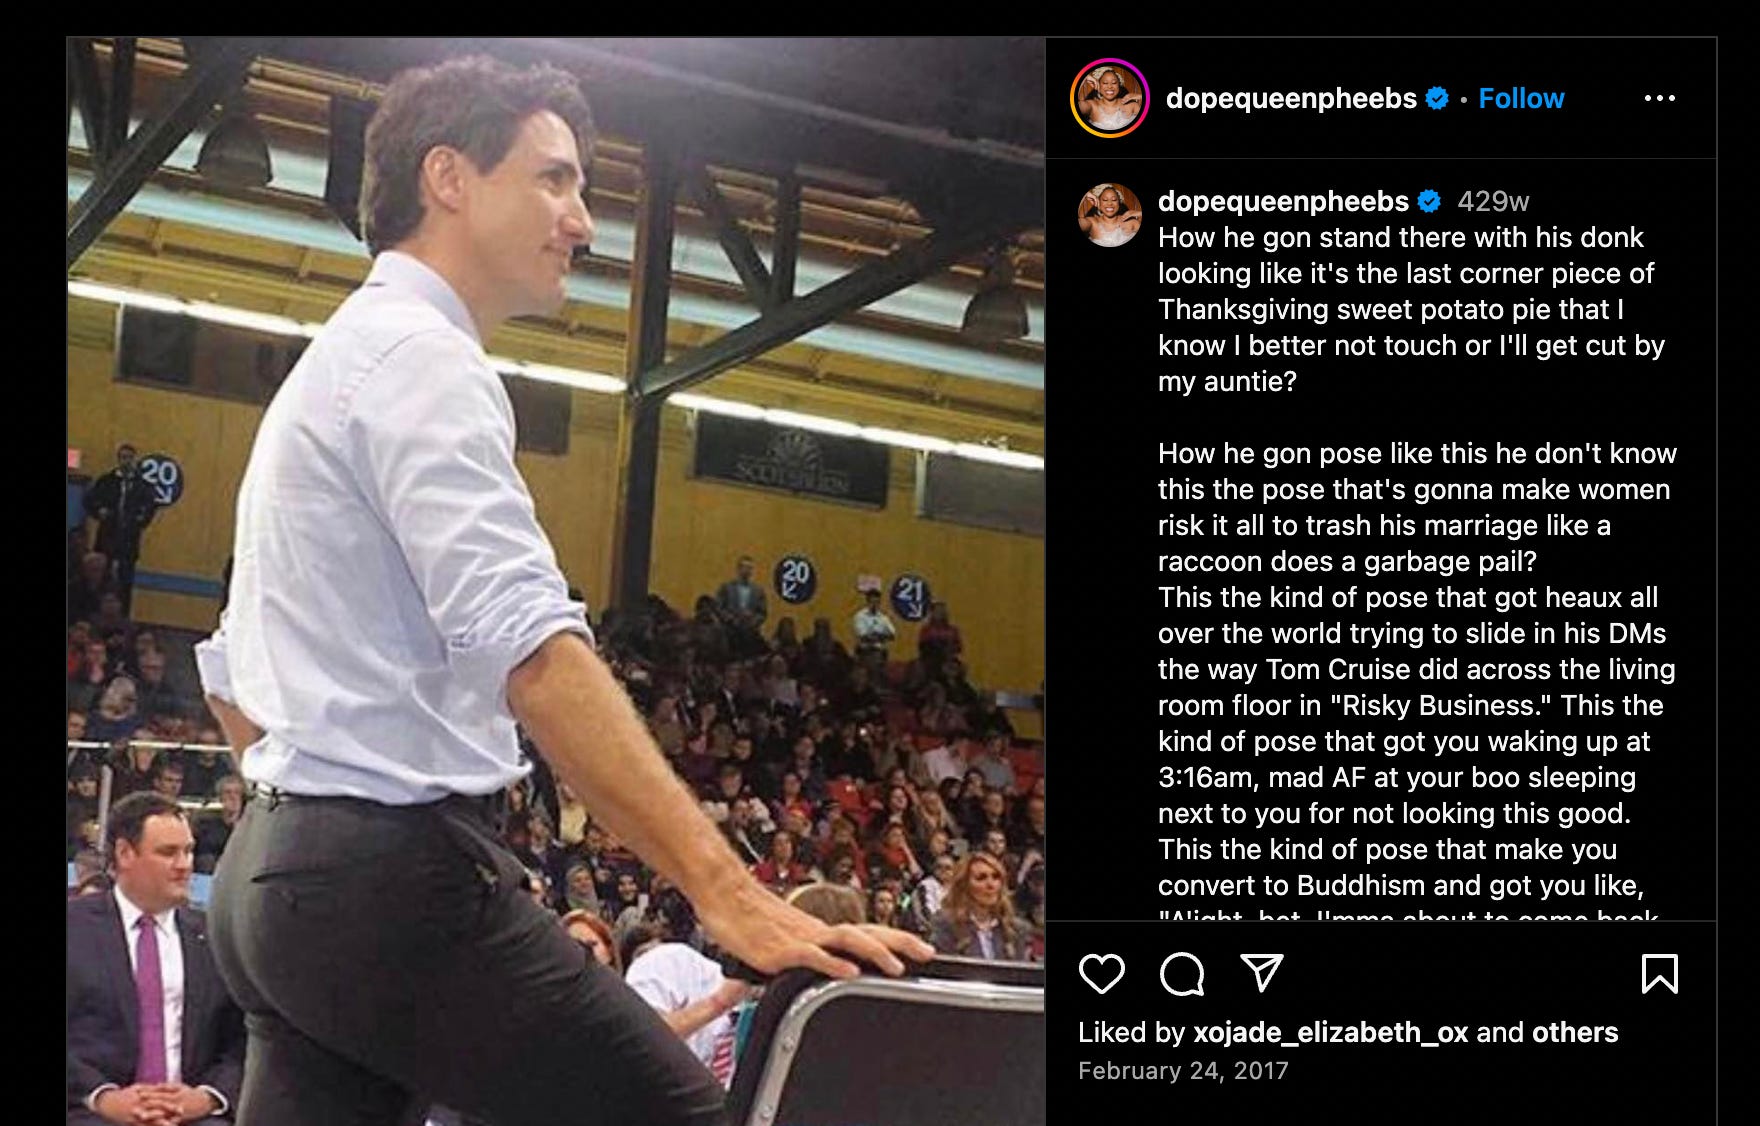Click the verified badge in the post header

1437,98
